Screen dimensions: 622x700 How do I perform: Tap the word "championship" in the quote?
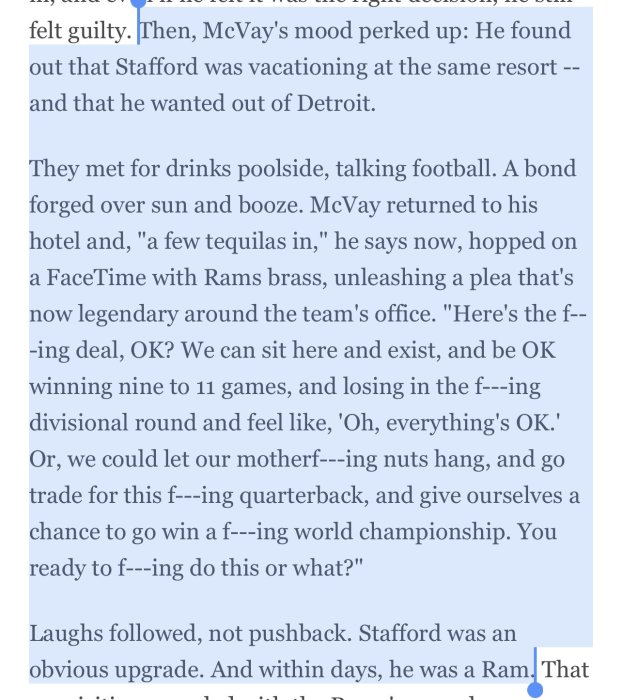pyautogui.click(x=434, y=532)
